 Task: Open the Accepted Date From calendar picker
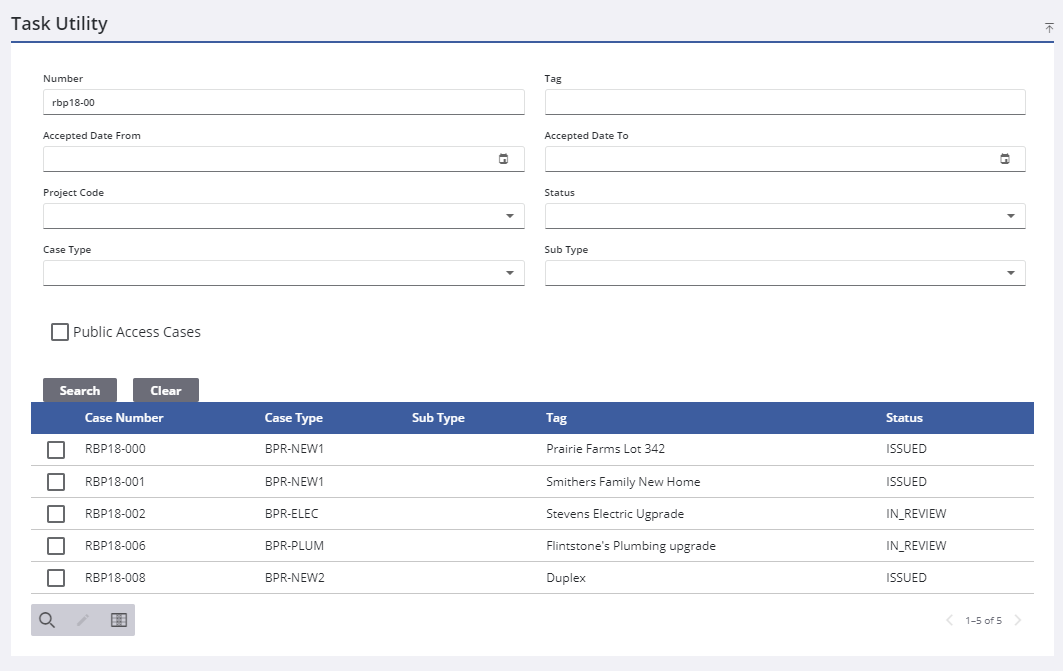click(504, 159)
